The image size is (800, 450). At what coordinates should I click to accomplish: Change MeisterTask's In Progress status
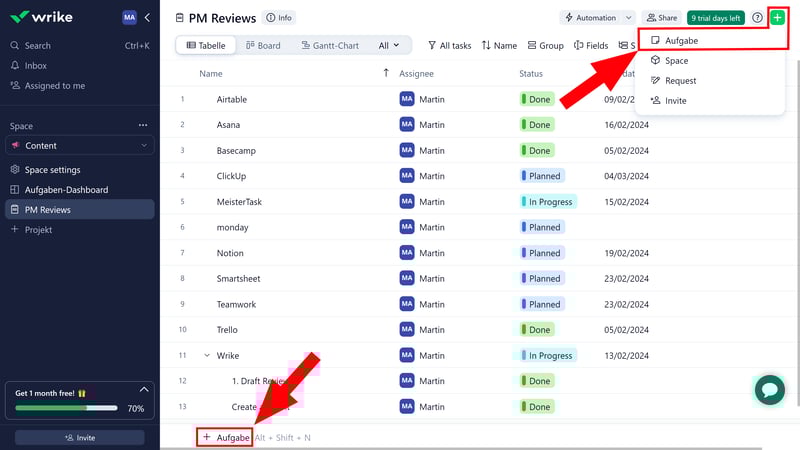pyautogui.click(x=548, y=202)
